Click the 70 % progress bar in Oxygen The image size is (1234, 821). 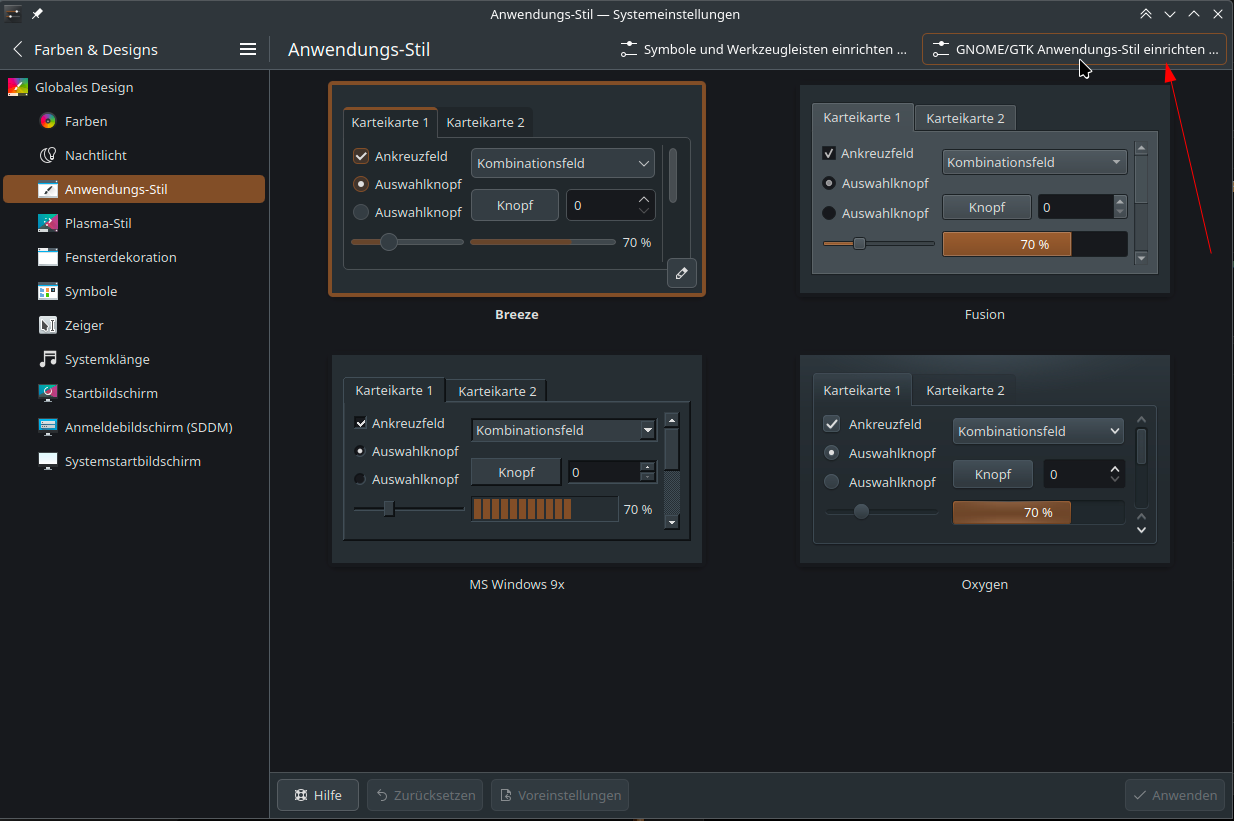[1038, 512]
